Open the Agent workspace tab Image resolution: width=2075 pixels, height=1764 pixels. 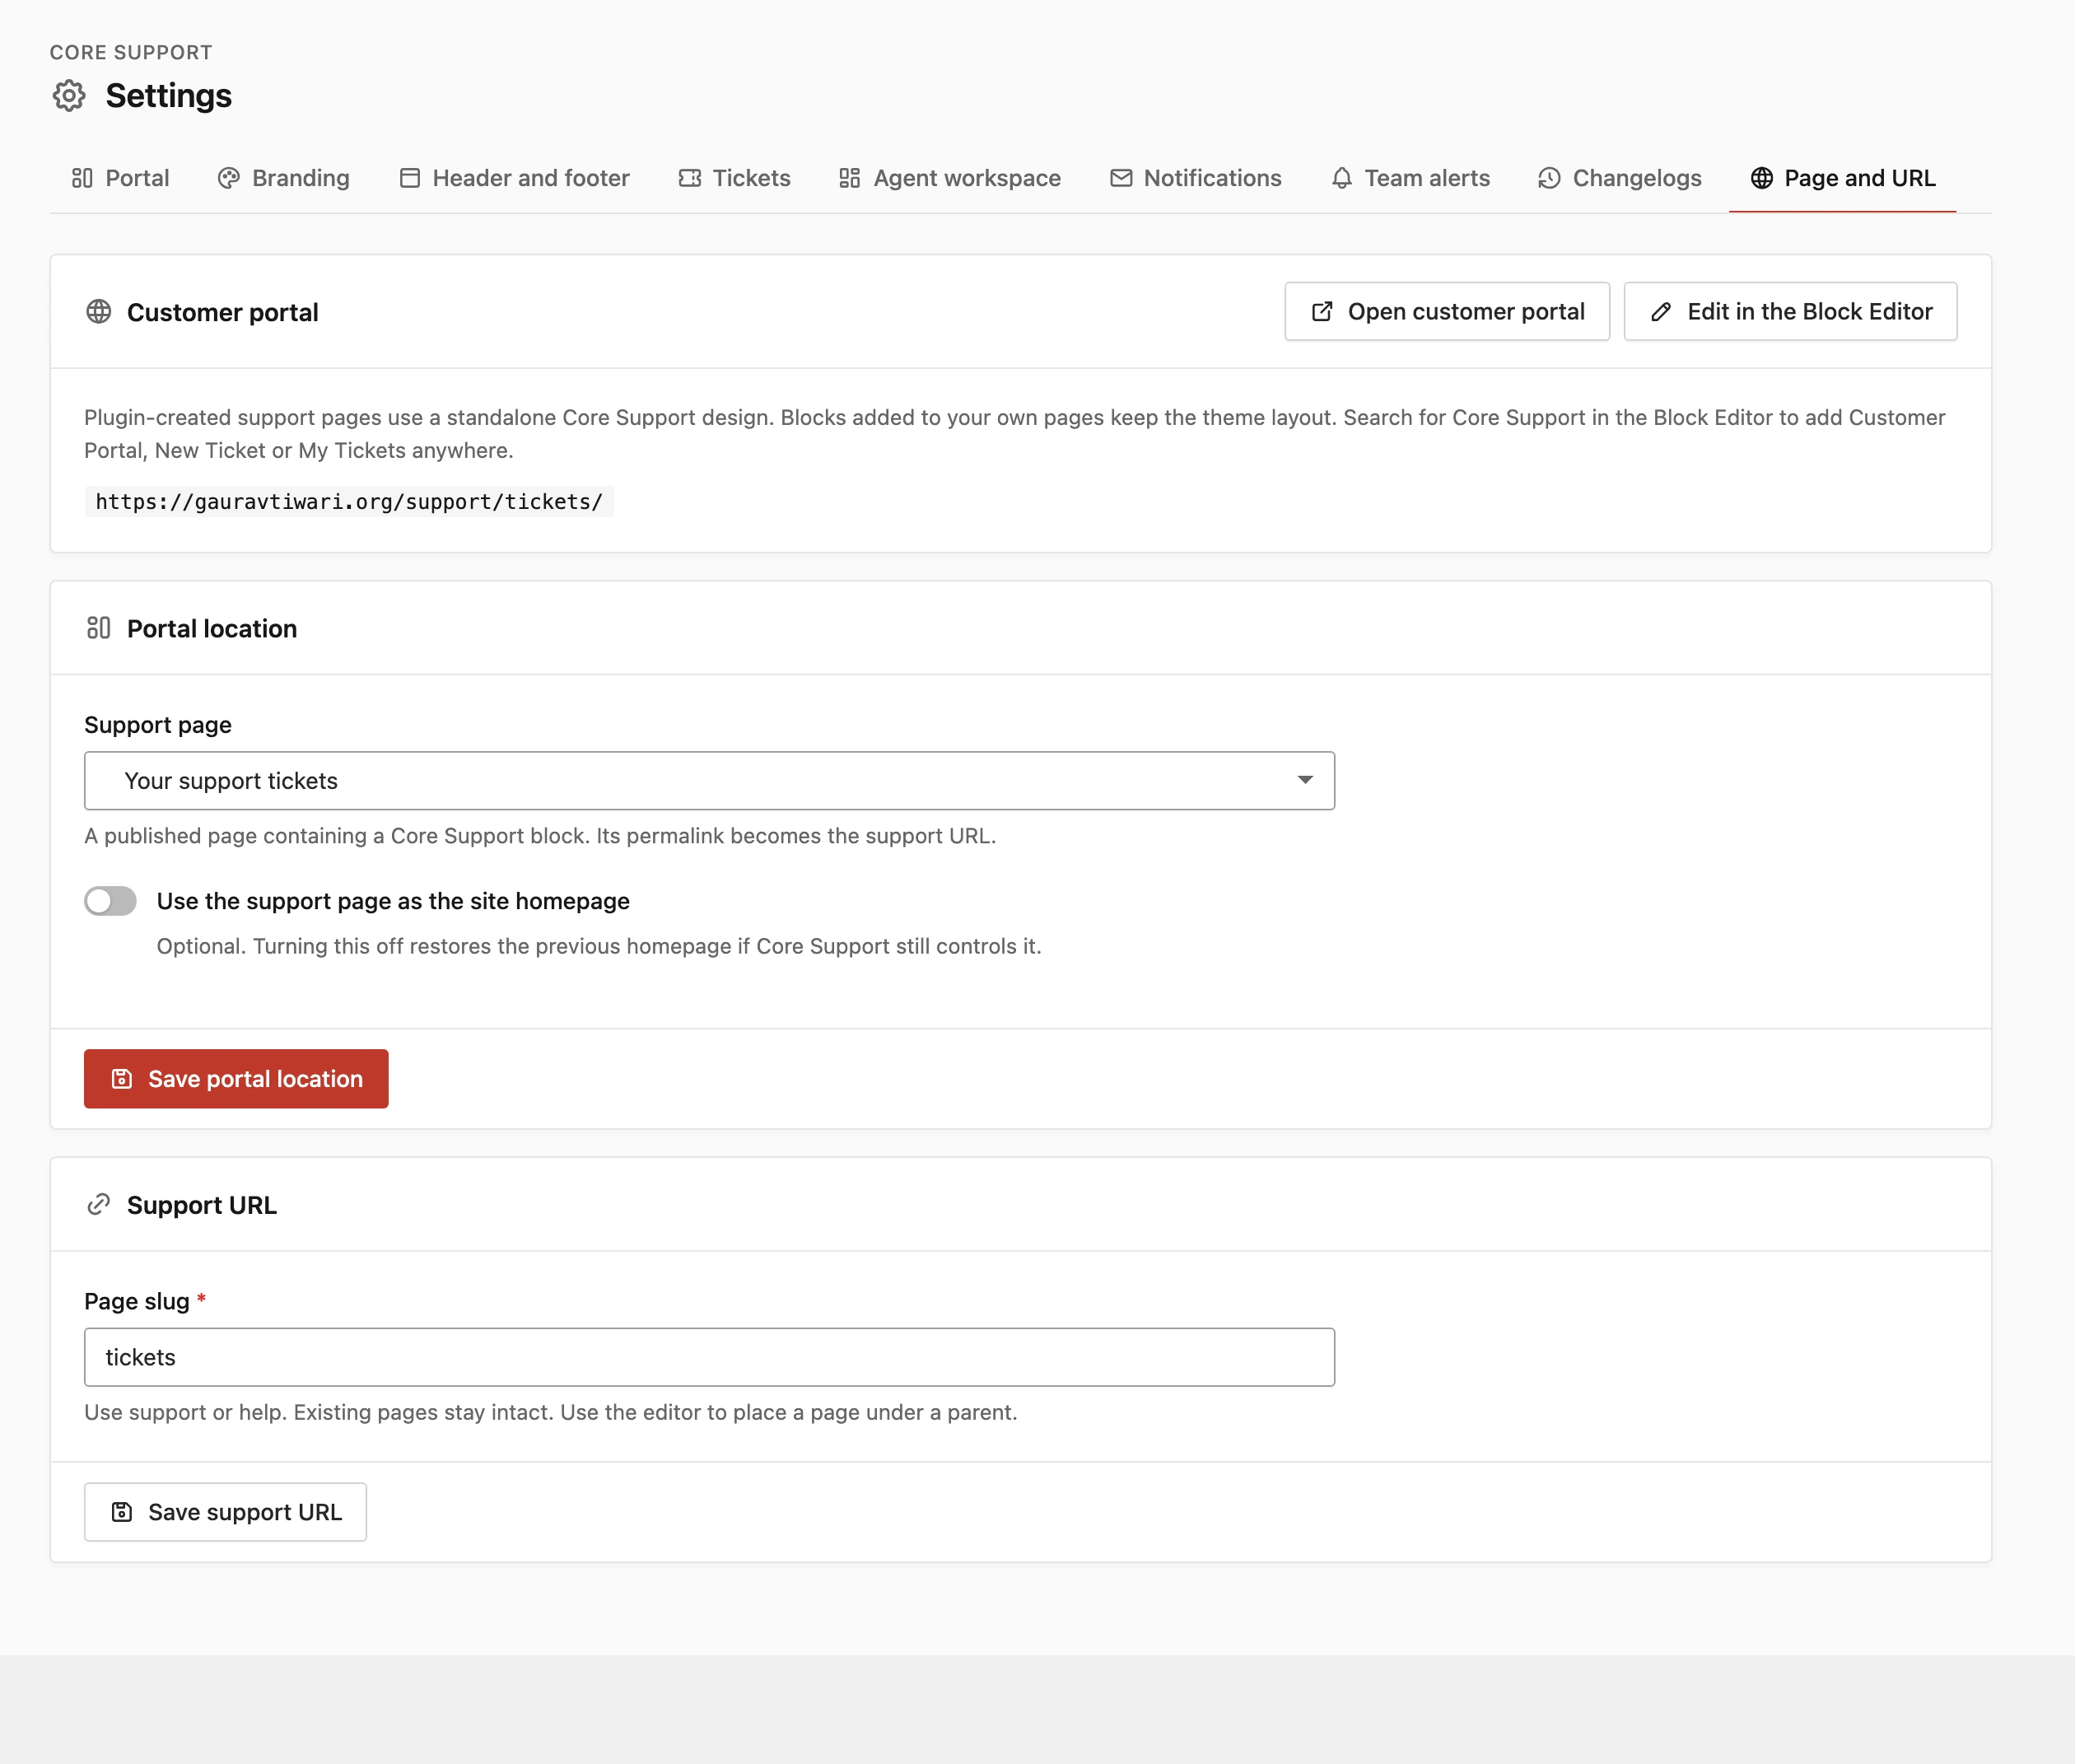(950, 178)
